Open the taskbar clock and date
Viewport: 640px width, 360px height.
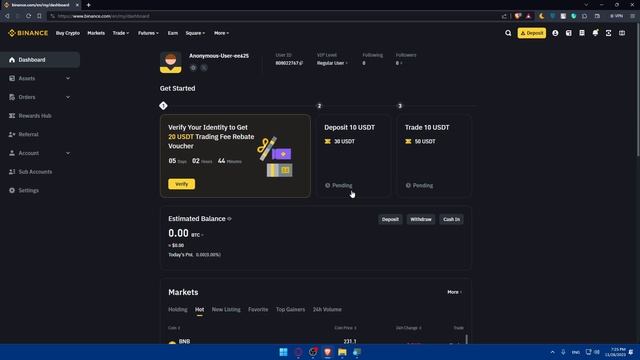(x=615, y=352)
